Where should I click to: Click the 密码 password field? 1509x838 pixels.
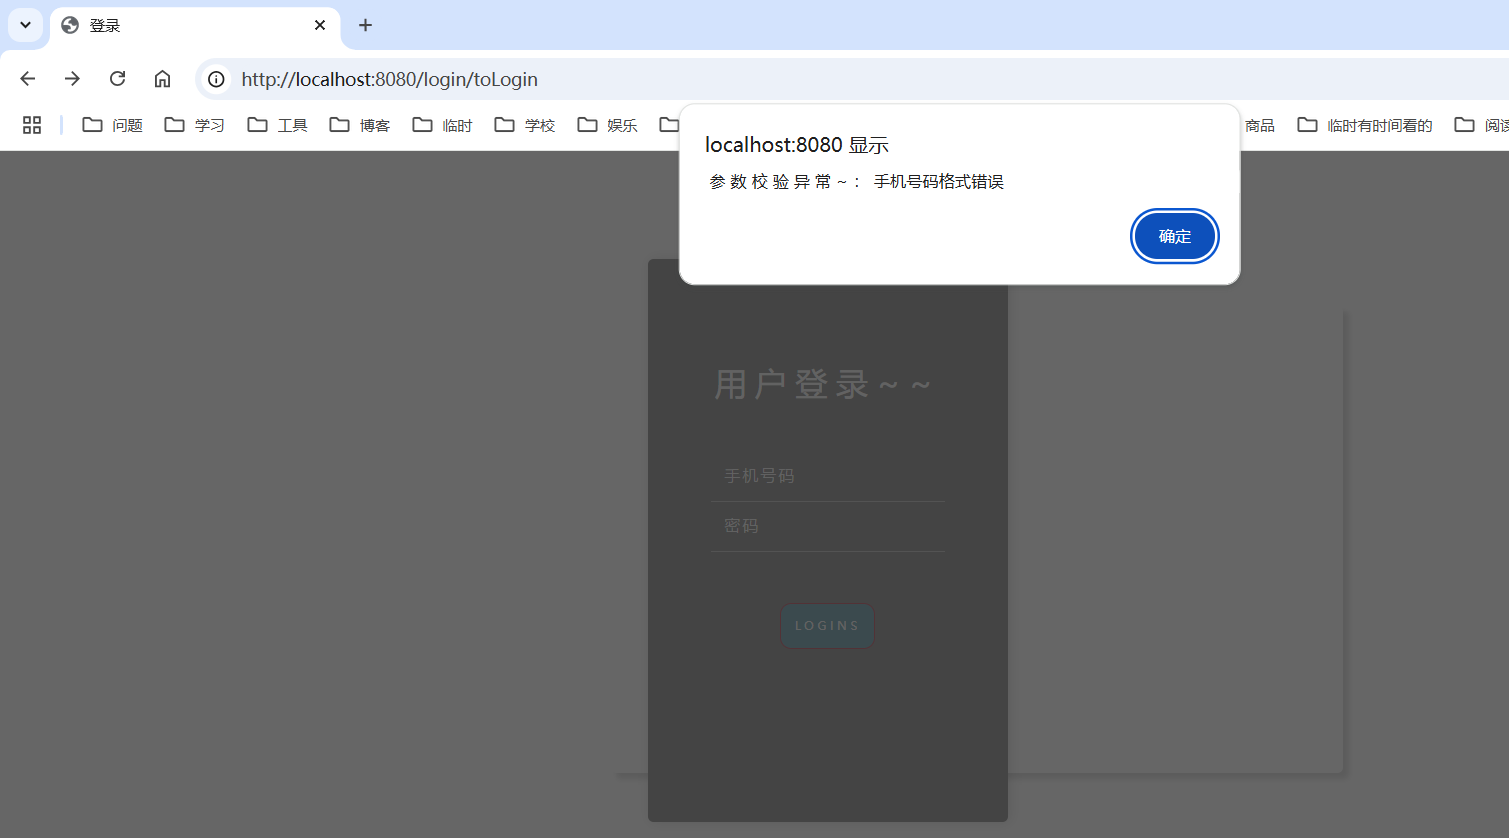828,526
